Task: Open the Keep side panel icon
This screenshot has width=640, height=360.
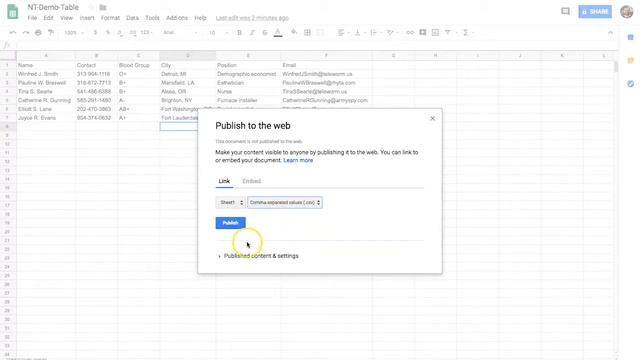Action: click(631, 60)
